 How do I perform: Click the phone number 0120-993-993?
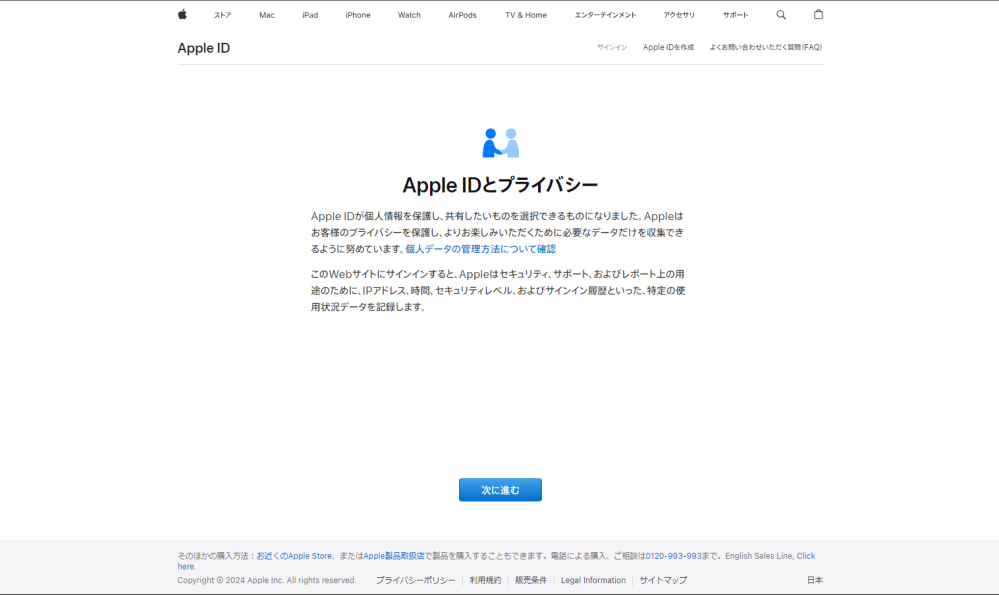point(673,556)
